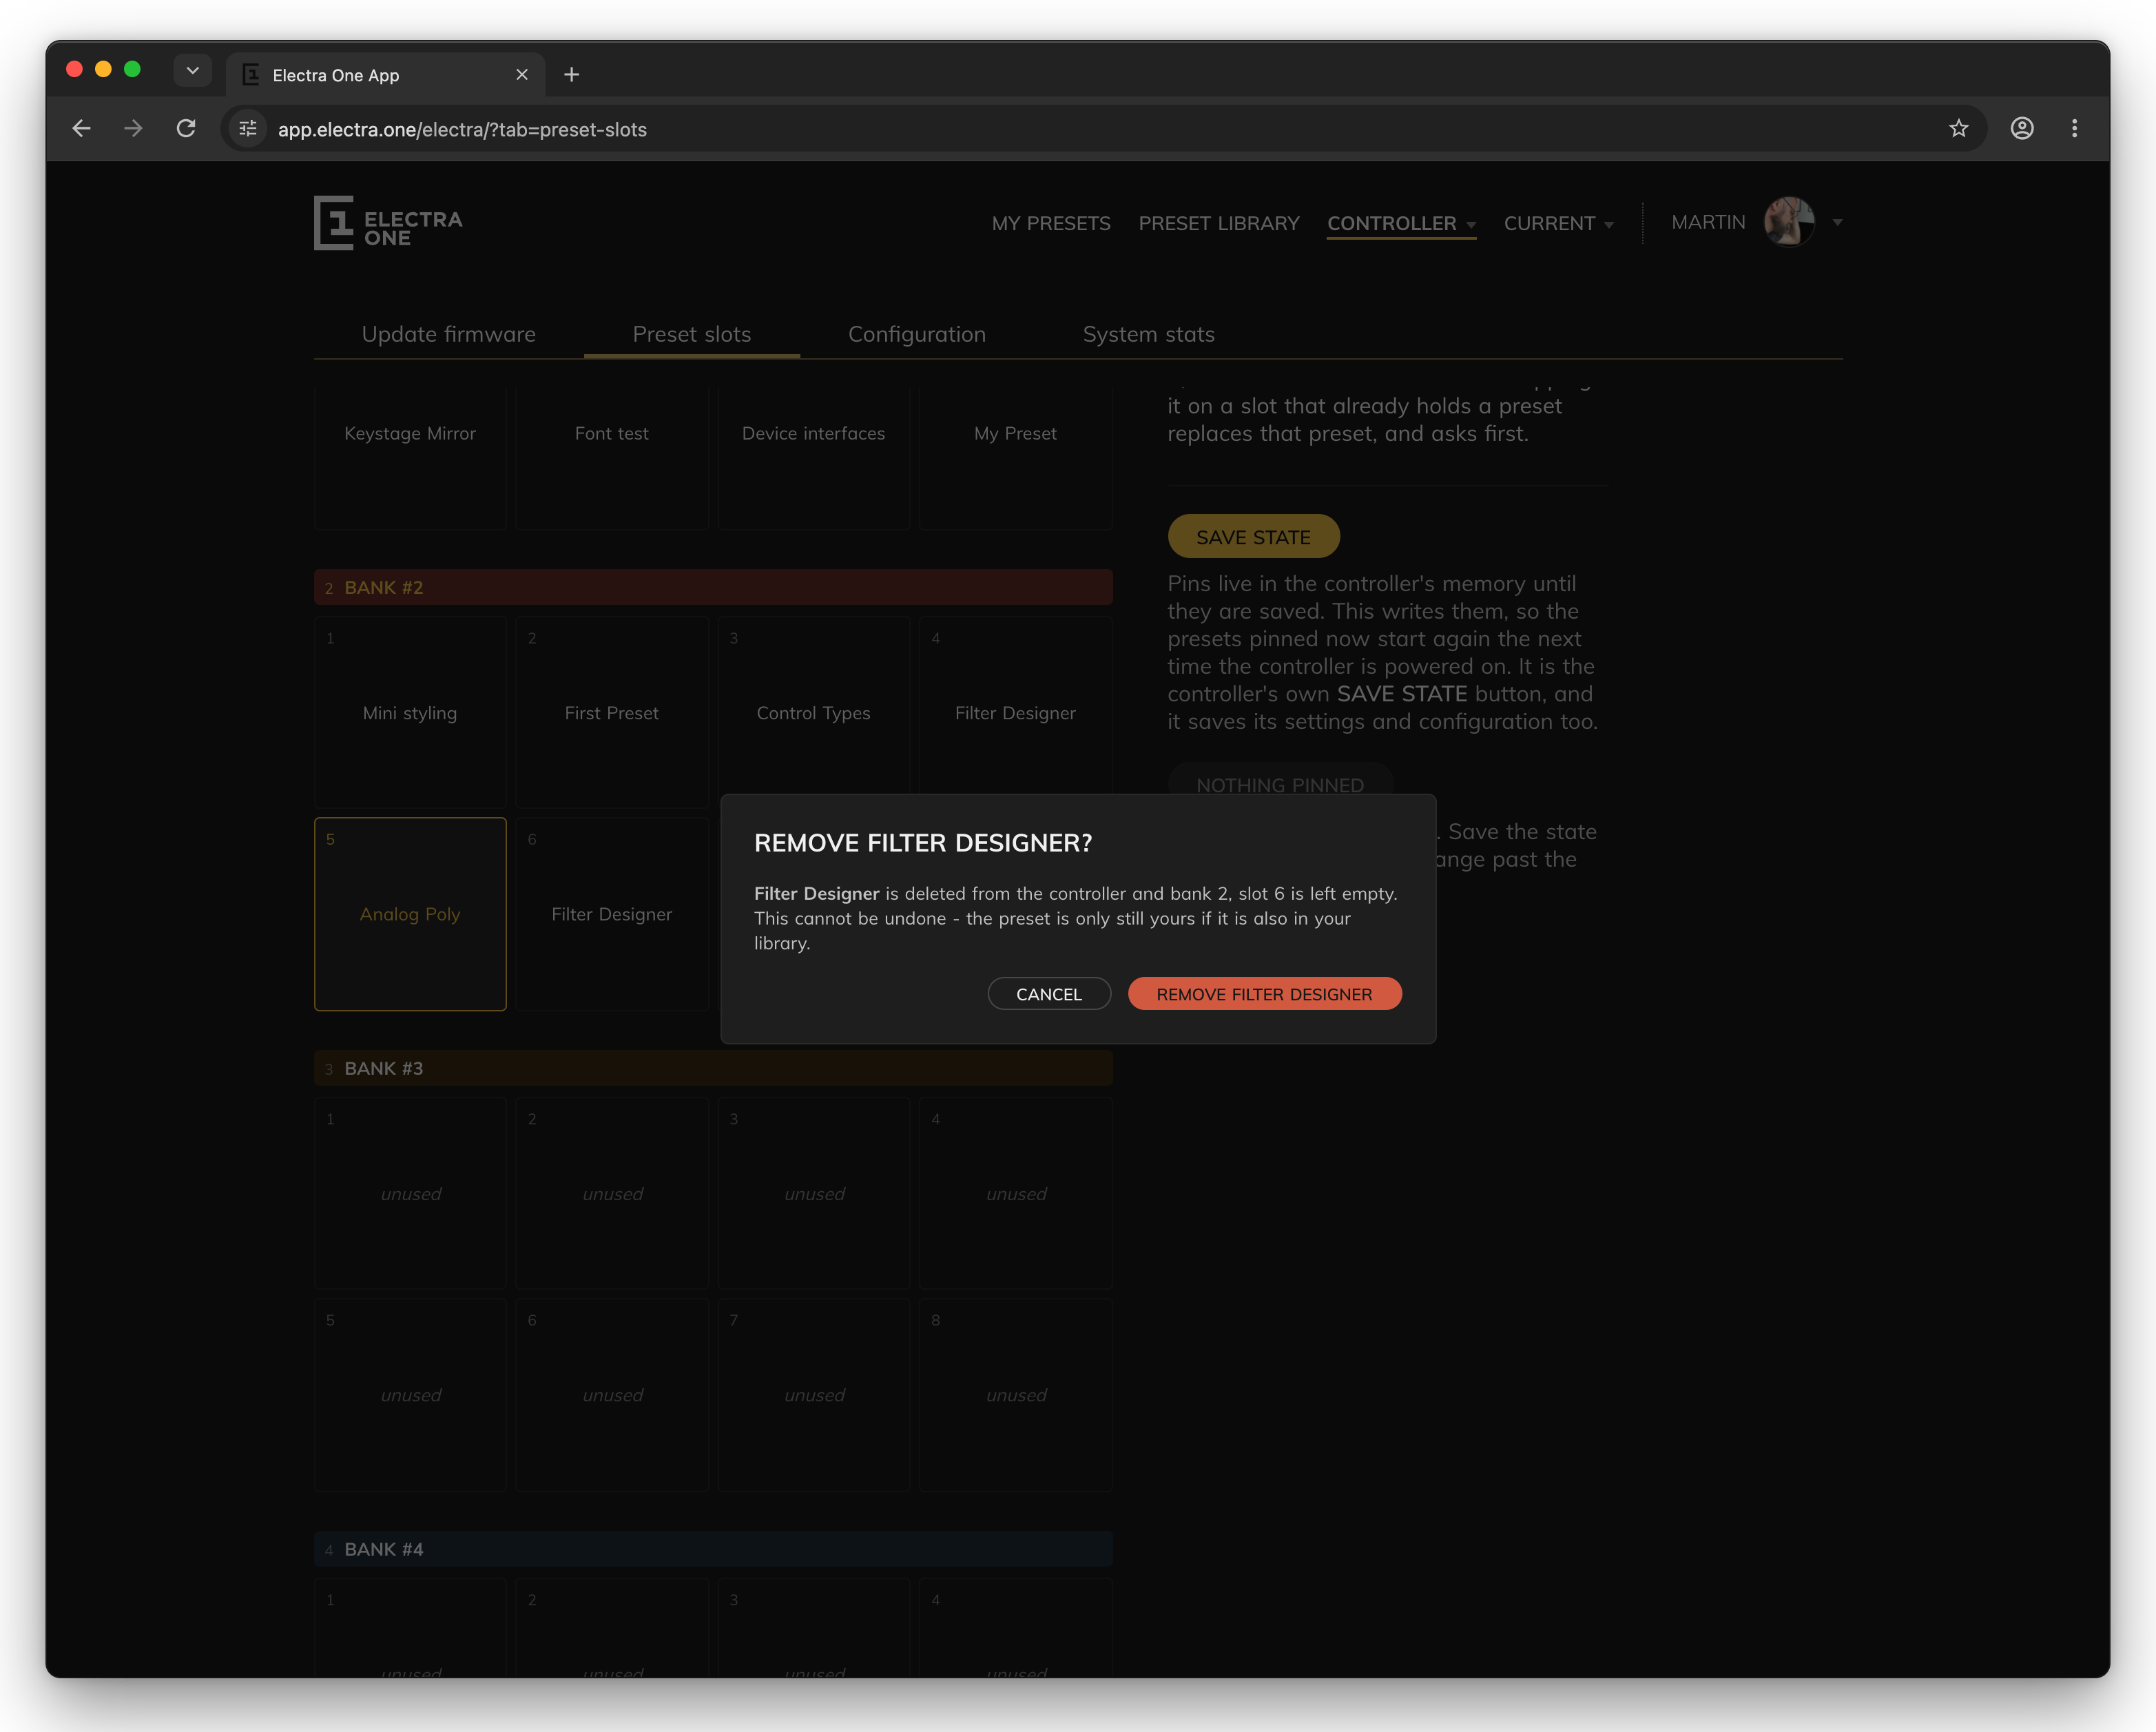Confirm with REMOVE FILTER DESIGNER button
The width and height of the screenshot is (2156, 1732).
coord(1265,994)
